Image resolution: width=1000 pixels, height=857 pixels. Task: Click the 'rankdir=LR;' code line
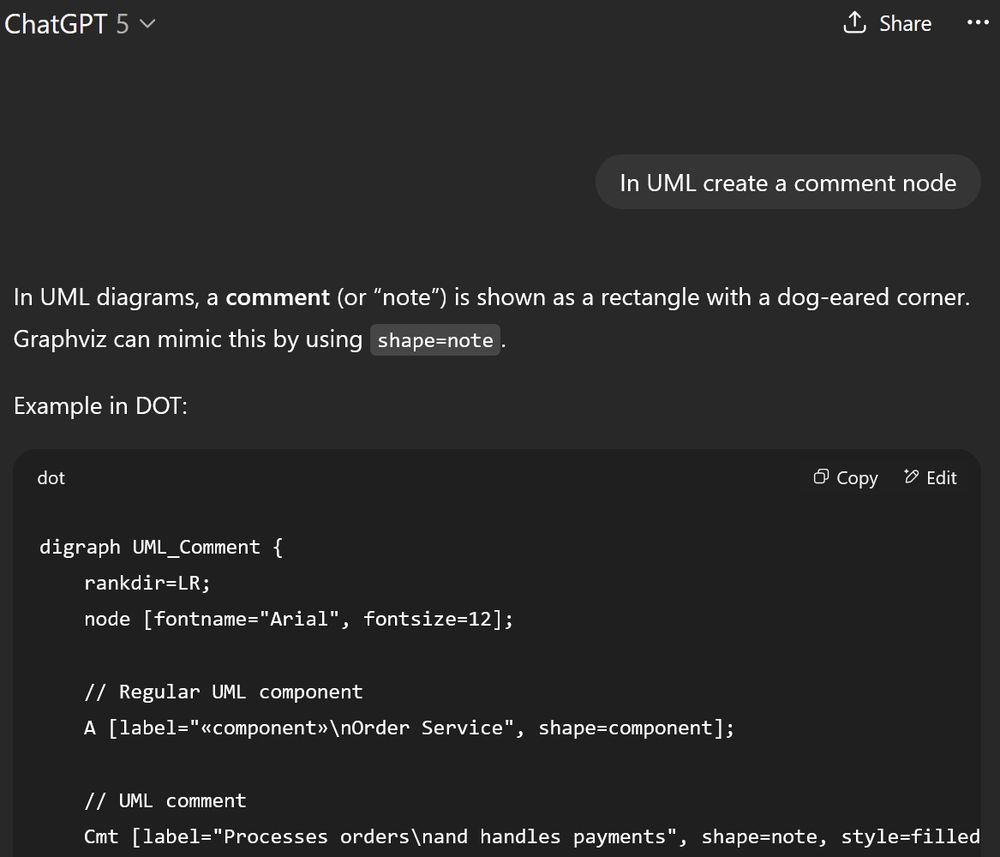pyautogui.click(x=147, y=583)
